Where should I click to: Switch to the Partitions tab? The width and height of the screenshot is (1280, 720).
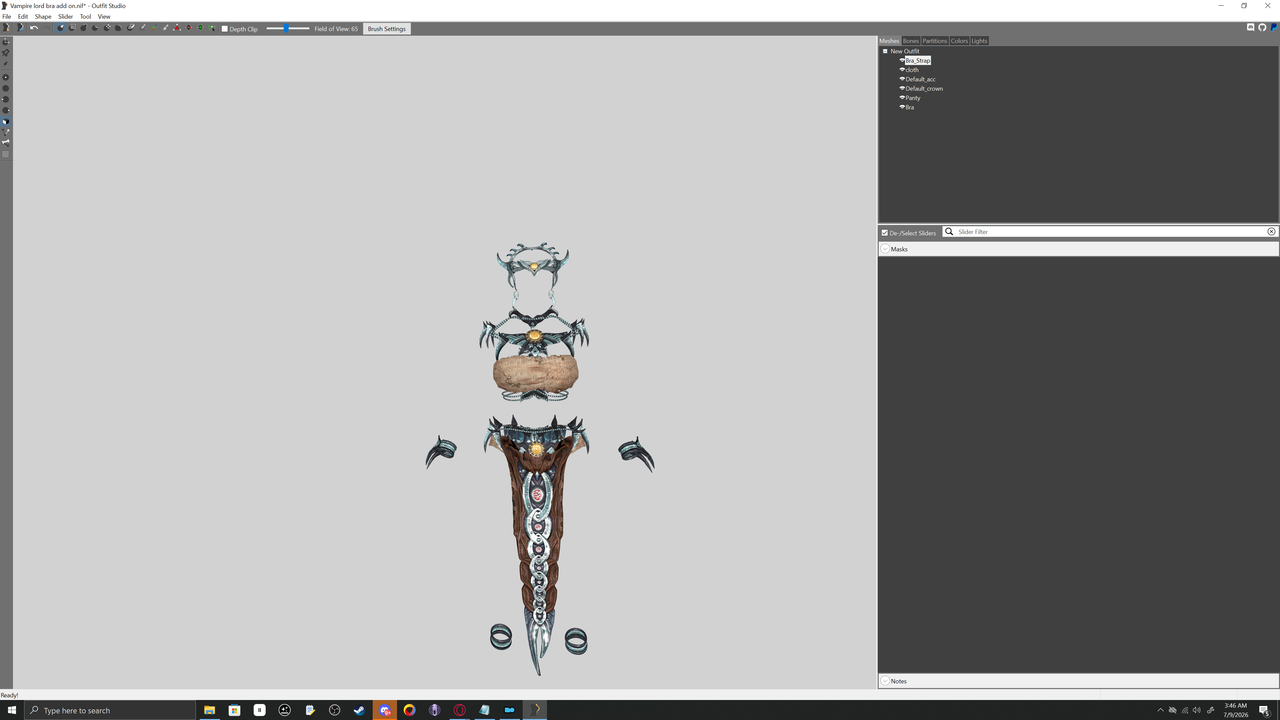click(x=934, y=41)
